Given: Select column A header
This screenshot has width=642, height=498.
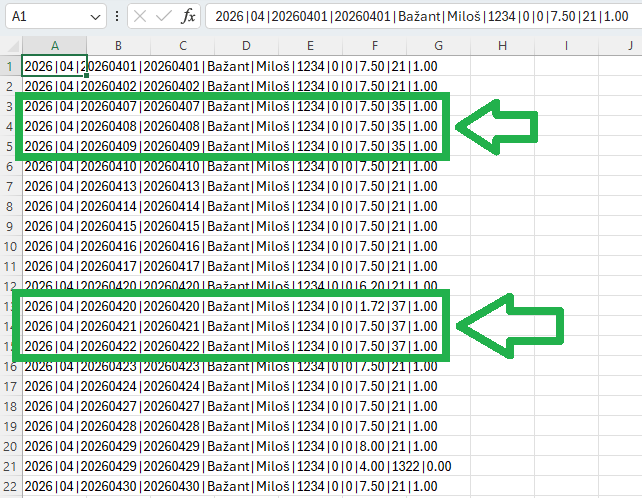Looking at the screenshot, I should pos(54,45).
